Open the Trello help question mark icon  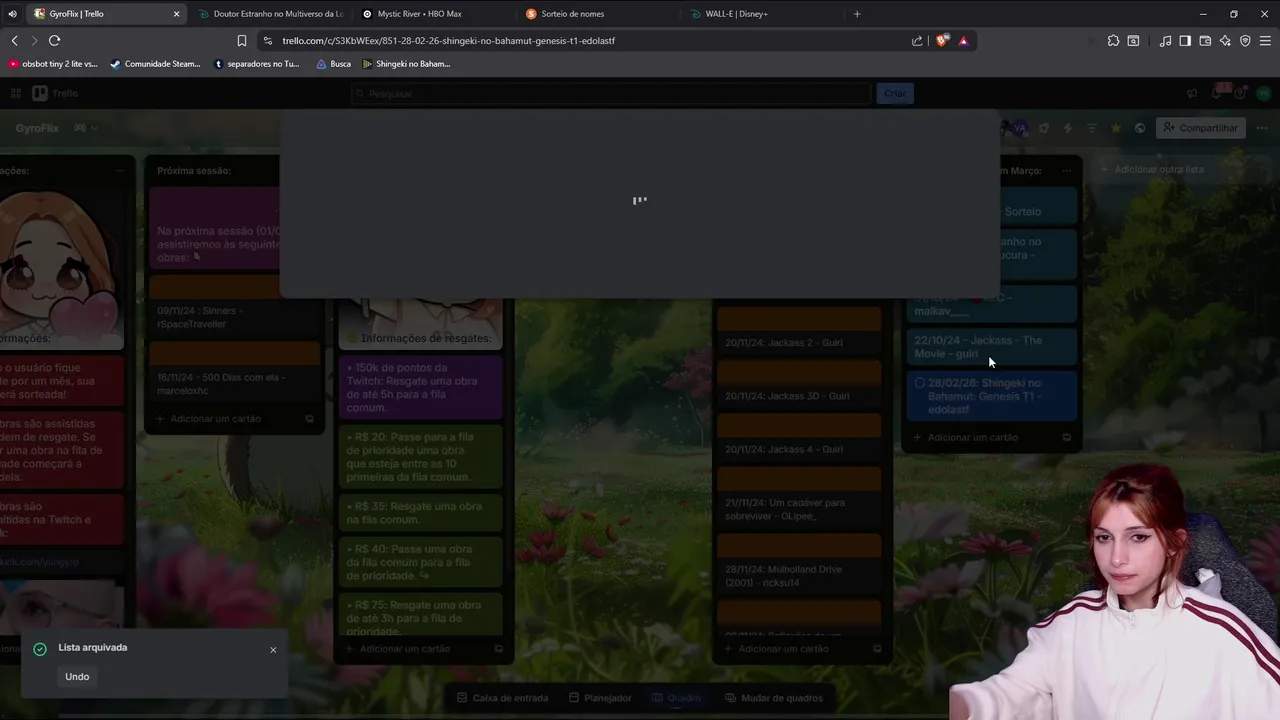1240,93
